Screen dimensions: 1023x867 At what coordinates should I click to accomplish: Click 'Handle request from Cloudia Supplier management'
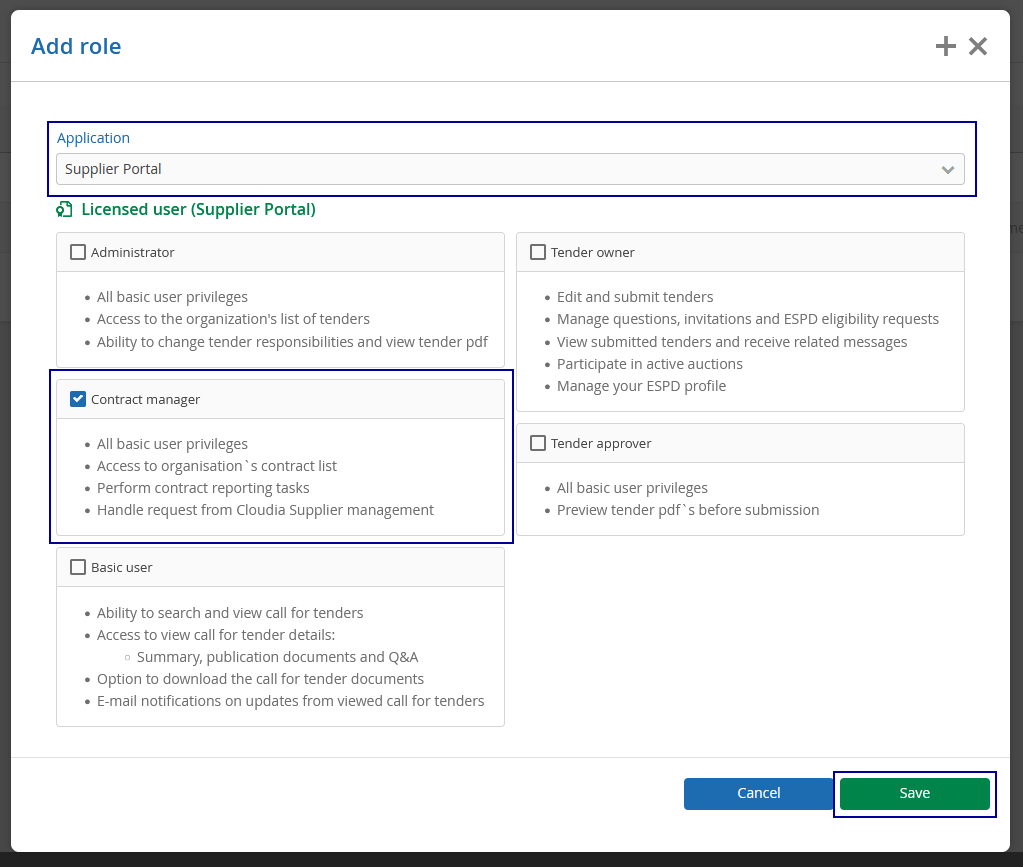pos(265,510)
